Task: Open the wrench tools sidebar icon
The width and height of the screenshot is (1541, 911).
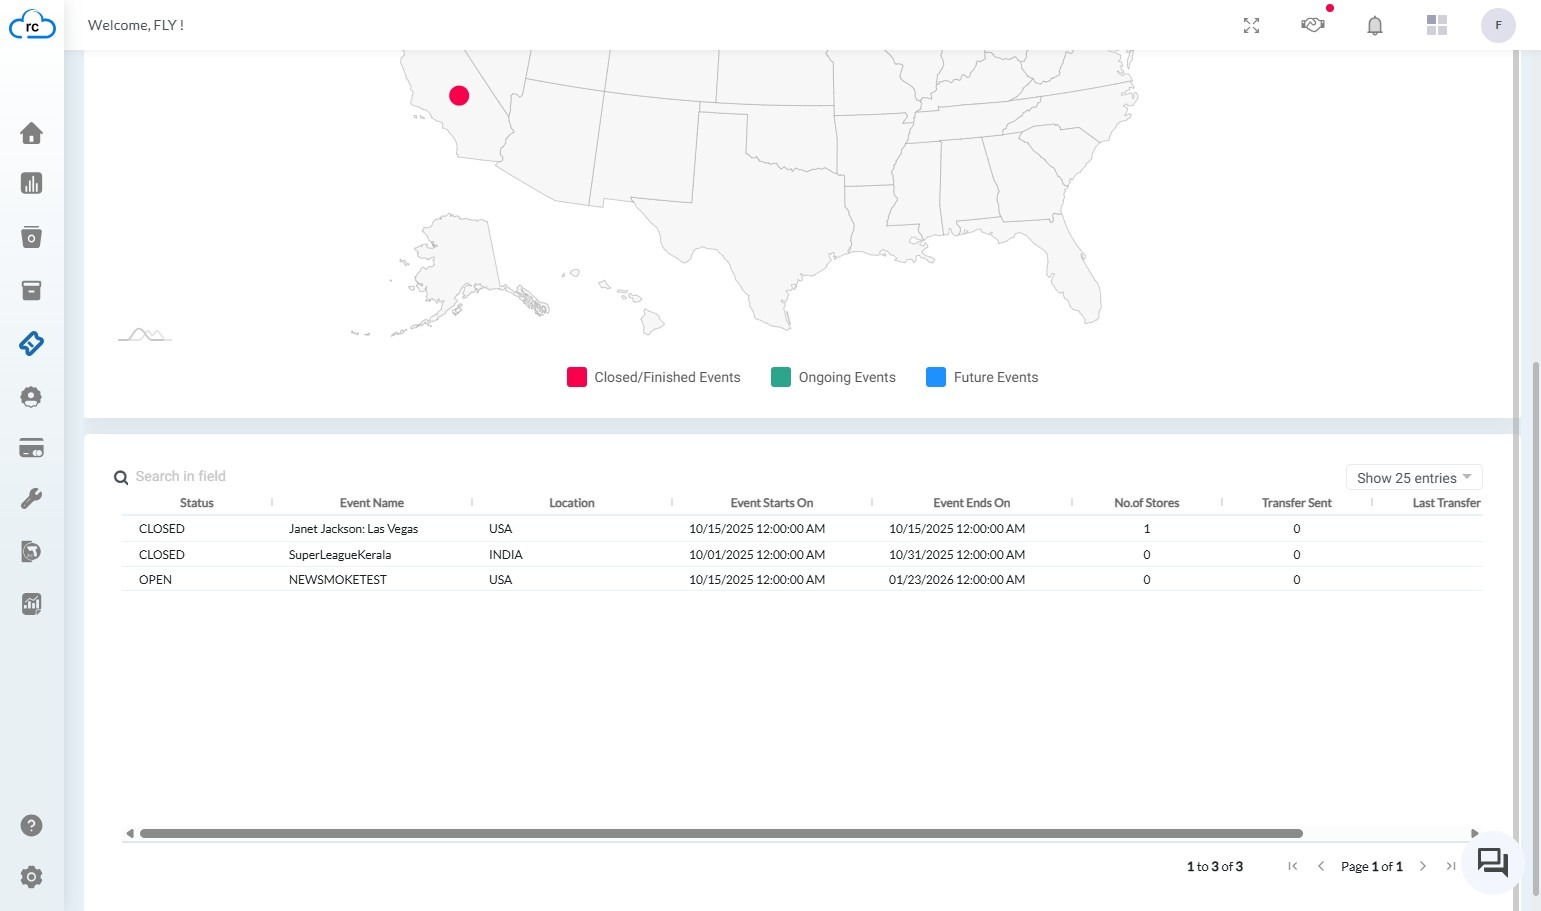Action: [x=31, y=499]
